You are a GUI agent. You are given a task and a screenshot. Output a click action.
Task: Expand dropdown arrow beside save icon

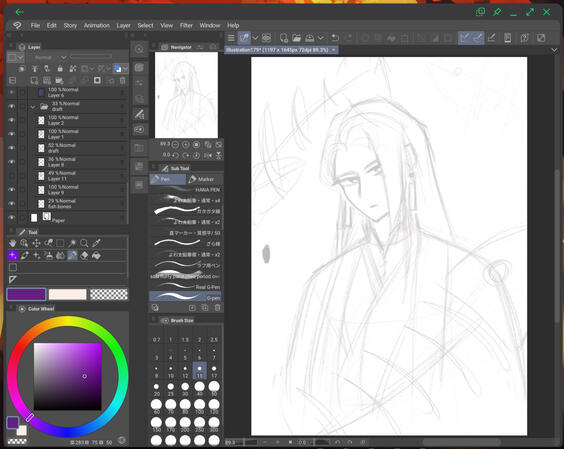pyautogui.click(x=320, y=38)
